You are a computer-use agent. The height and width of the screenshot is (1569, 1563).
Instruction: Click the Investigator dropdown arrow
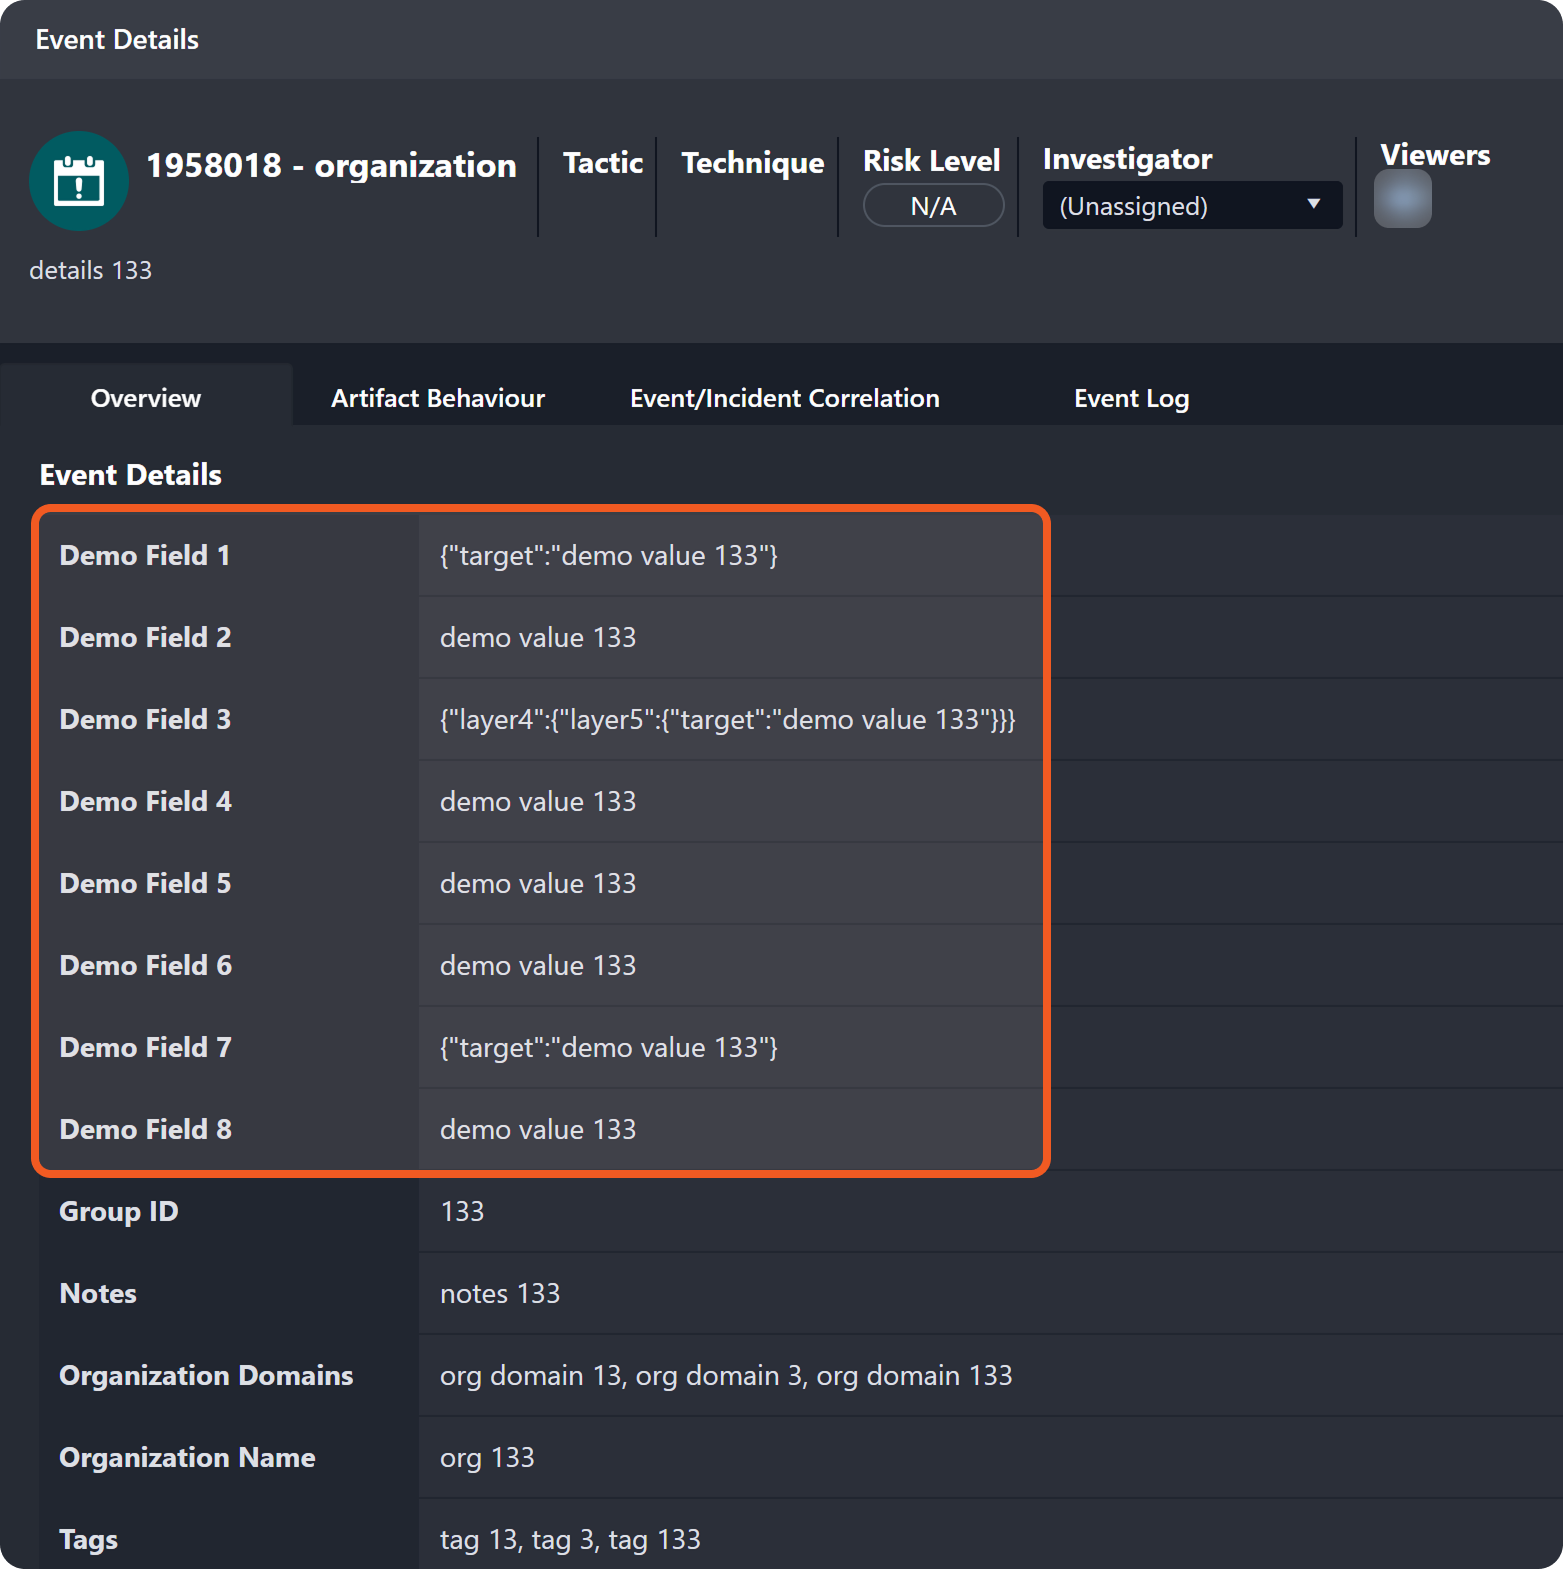point(1313,204)
